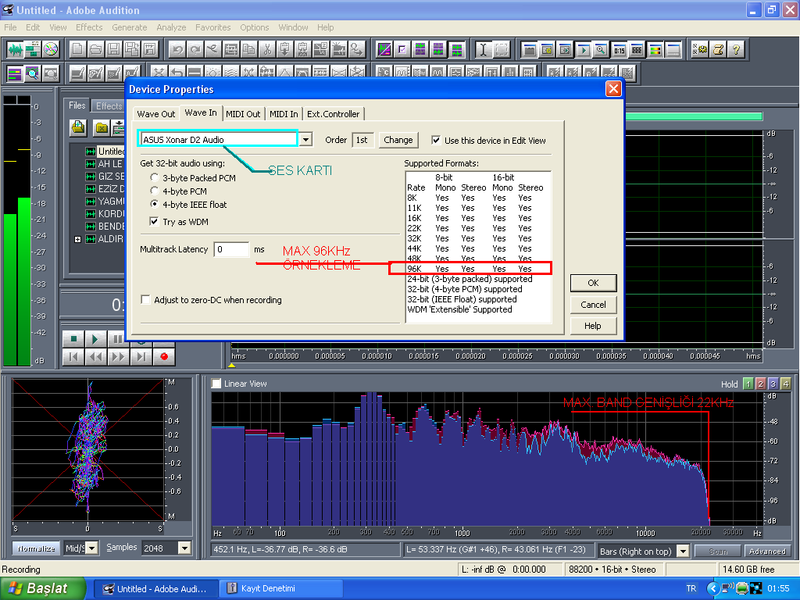The height and width of the screenshot is (600, 800).
Task: Toggle 'Use this device in Edit View'
Action: pyautogui.click(x=436, y=140)
